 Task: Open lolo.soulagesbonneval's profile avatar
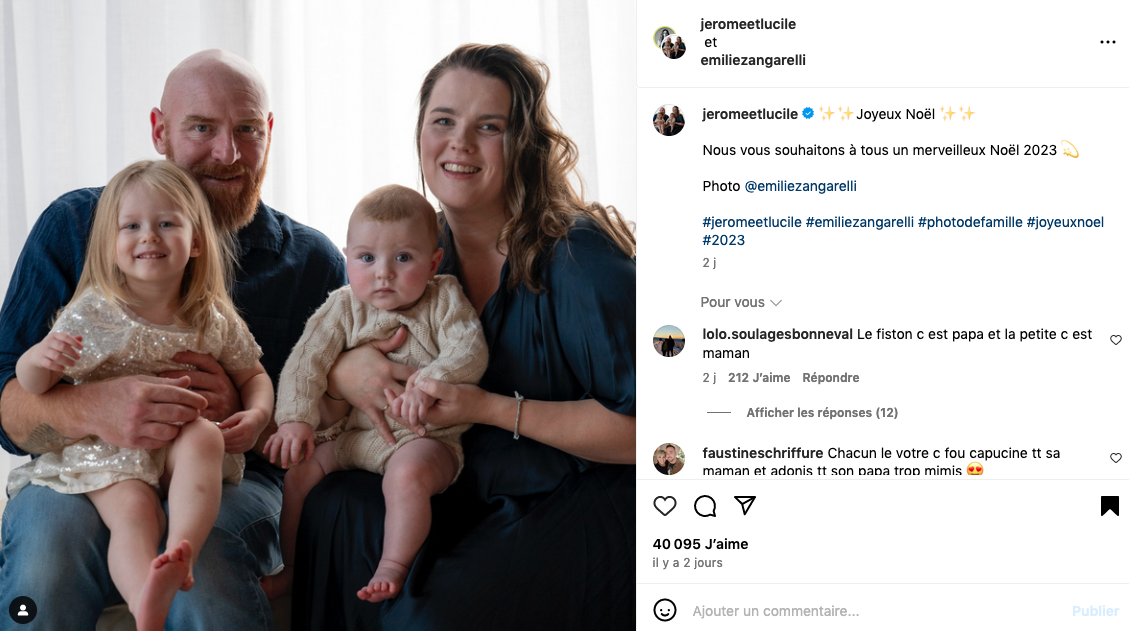click(x=669, y=341)
